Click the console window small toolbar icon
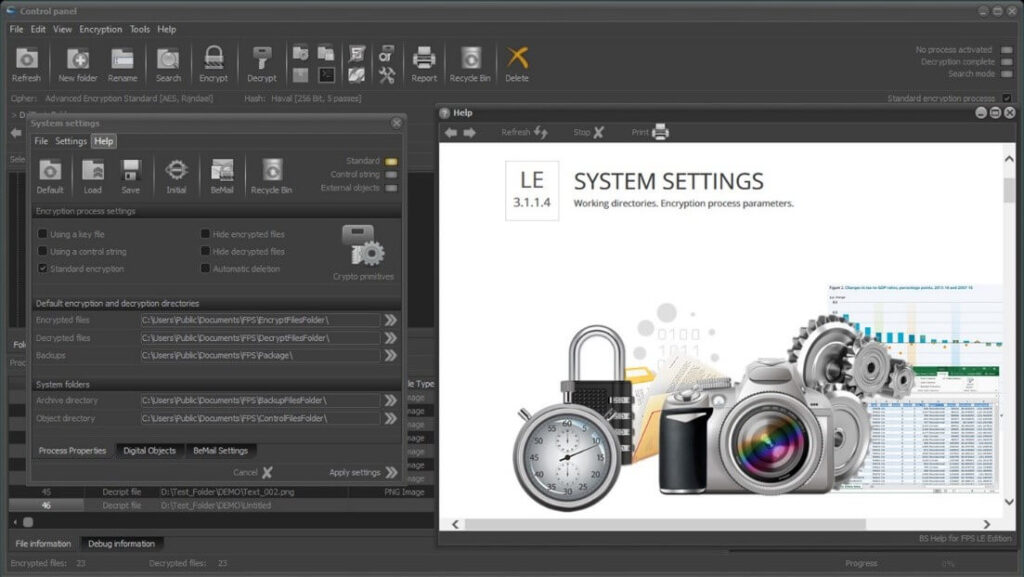 click(327, 76)
